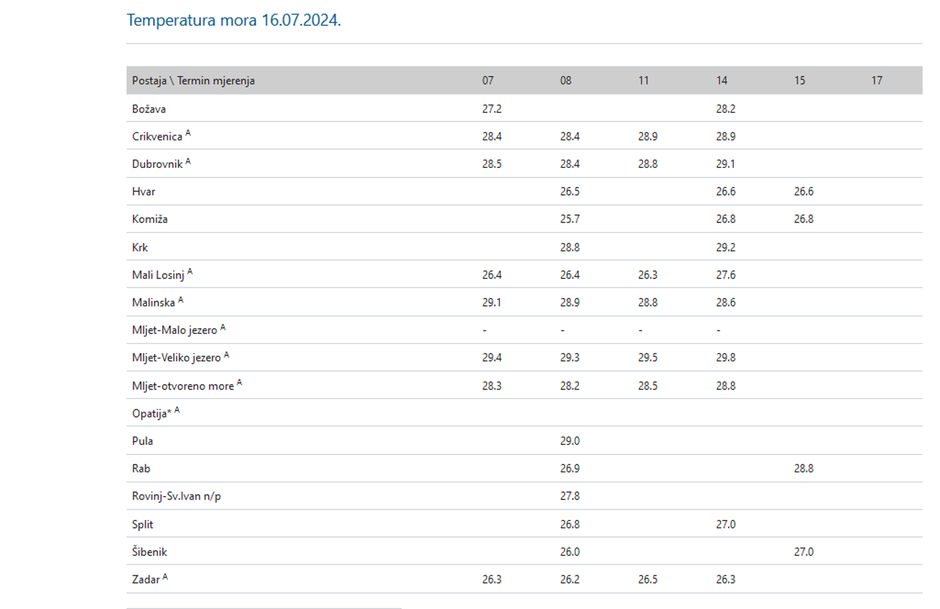Image resolution: width=940 pixels, height=609 pixels.
Task: Click the Crikvenica station name
Action: point(158,137)
